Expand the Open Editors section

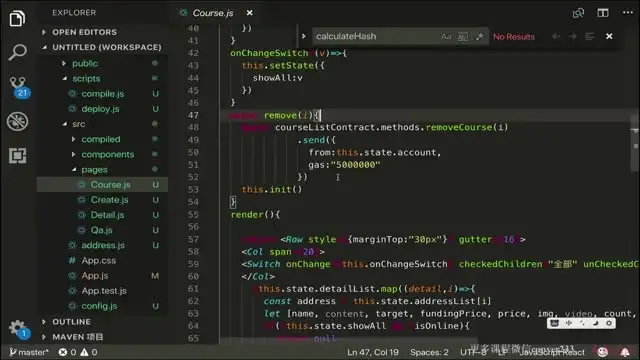coord(84,32)
